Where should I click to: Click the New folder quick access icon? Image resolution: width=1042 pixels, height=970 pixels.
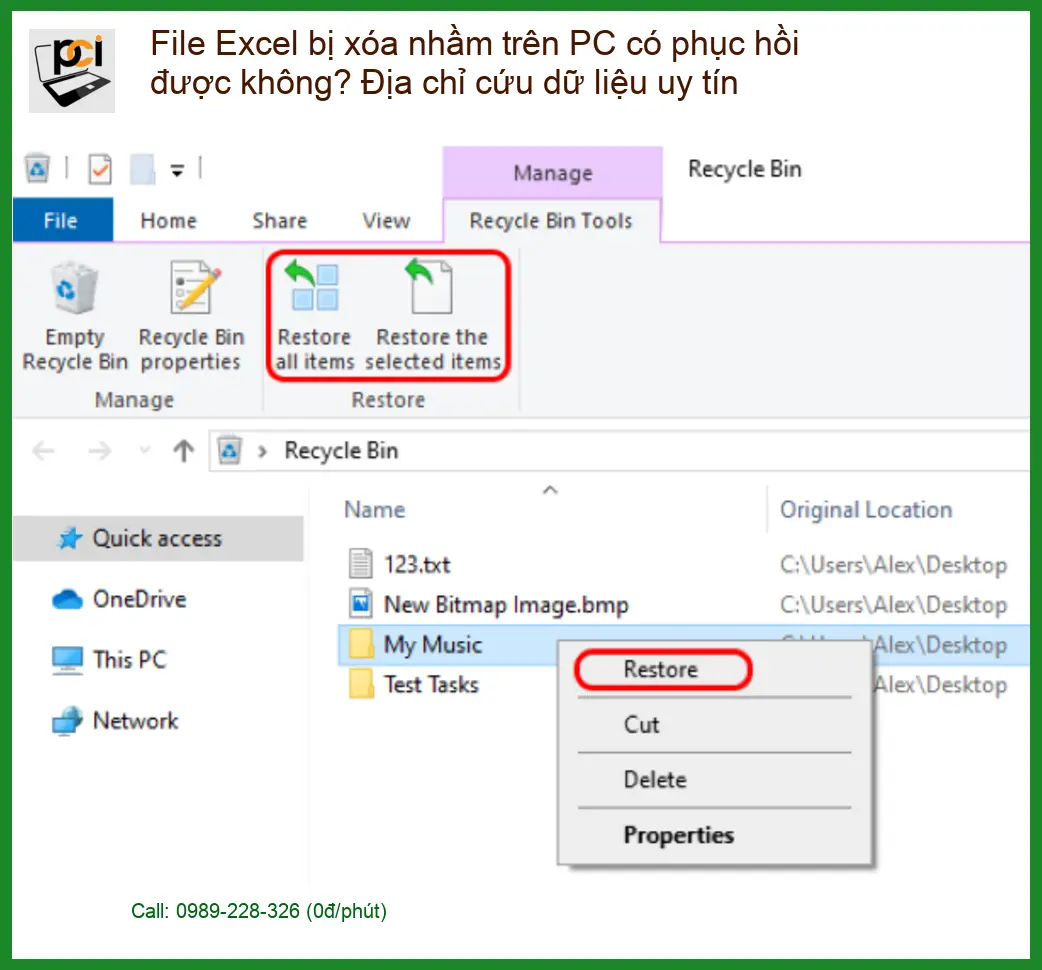pos(142,169)
